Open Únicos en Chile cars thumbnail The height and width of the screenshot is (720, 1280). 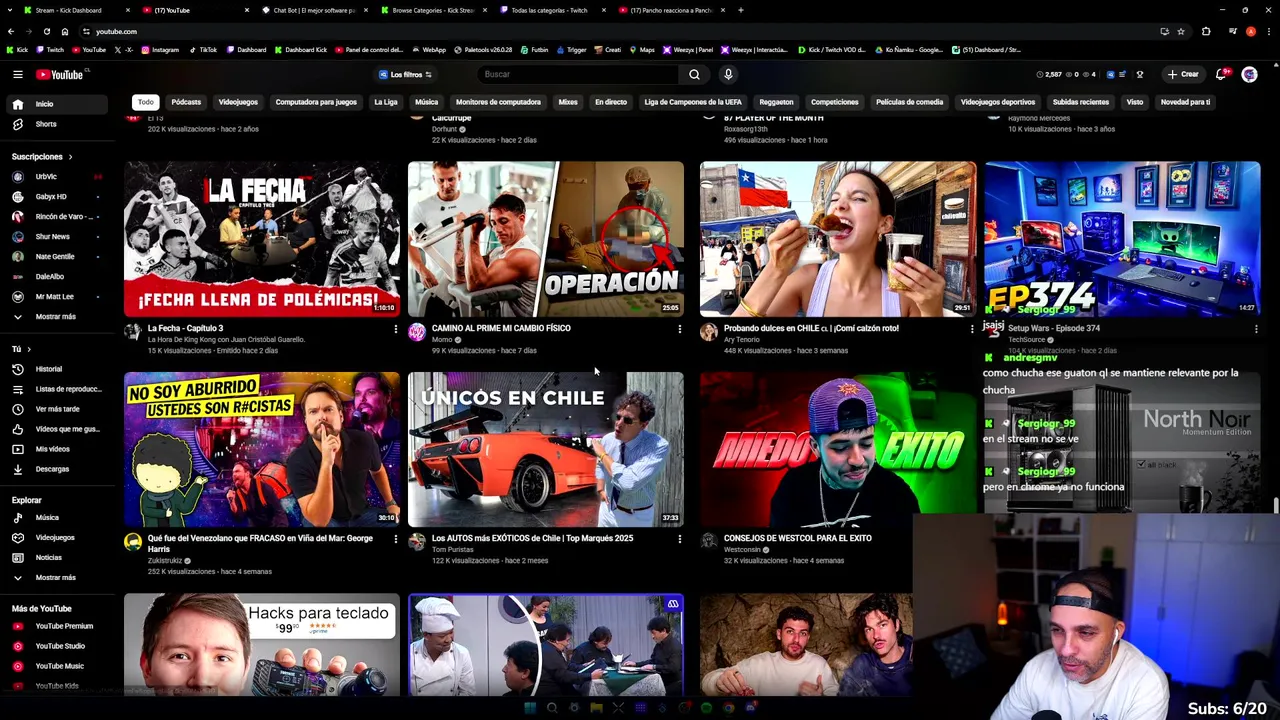click(546, 449)
